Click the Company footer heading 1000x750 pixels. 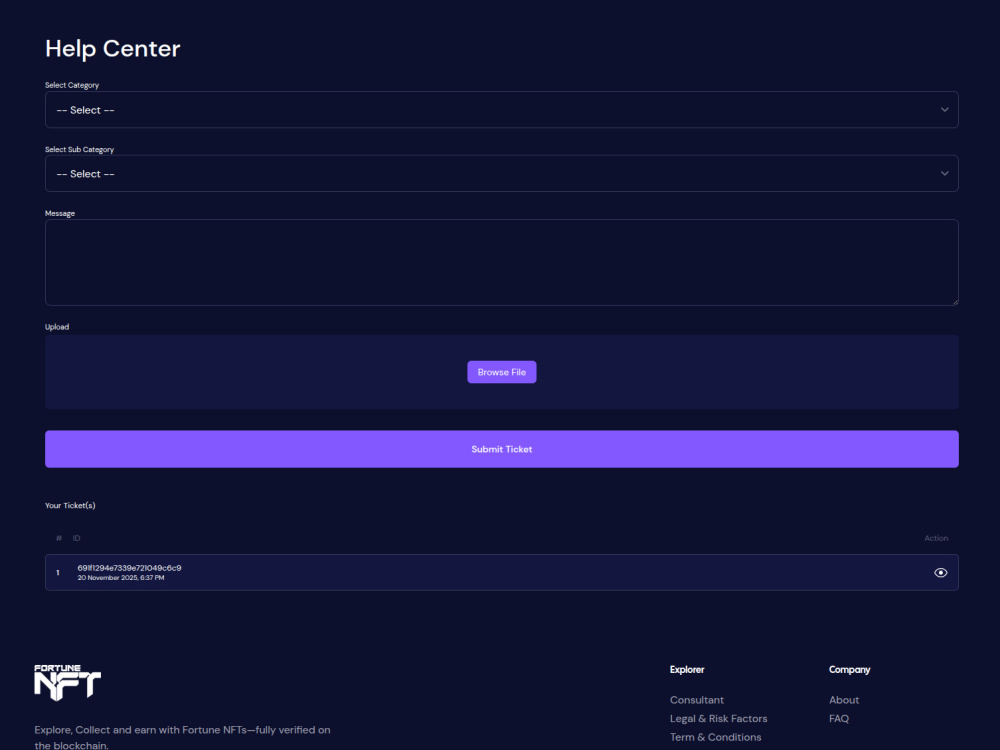[849, 670]
